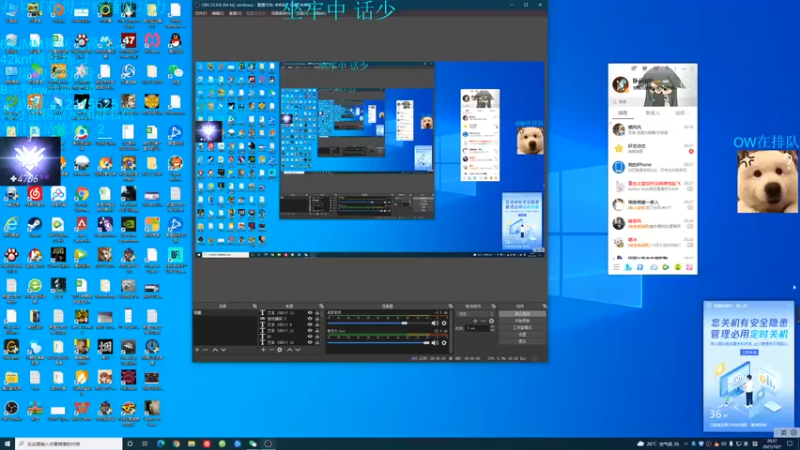Open Tencent Video icon in QQ bottom bar
This screenshot has height=450, width=800.
point(666,267)
